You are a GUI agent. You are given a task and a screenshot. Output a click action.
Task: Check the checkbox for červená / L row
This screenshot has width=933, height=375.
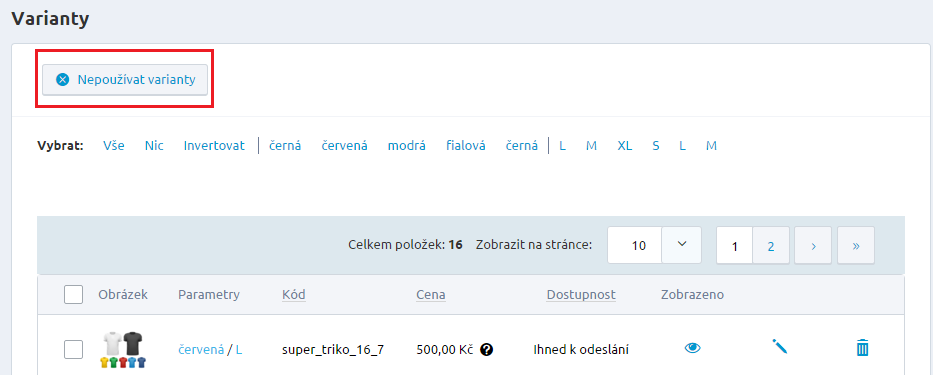pyautogui.click(x=73, y=349)
